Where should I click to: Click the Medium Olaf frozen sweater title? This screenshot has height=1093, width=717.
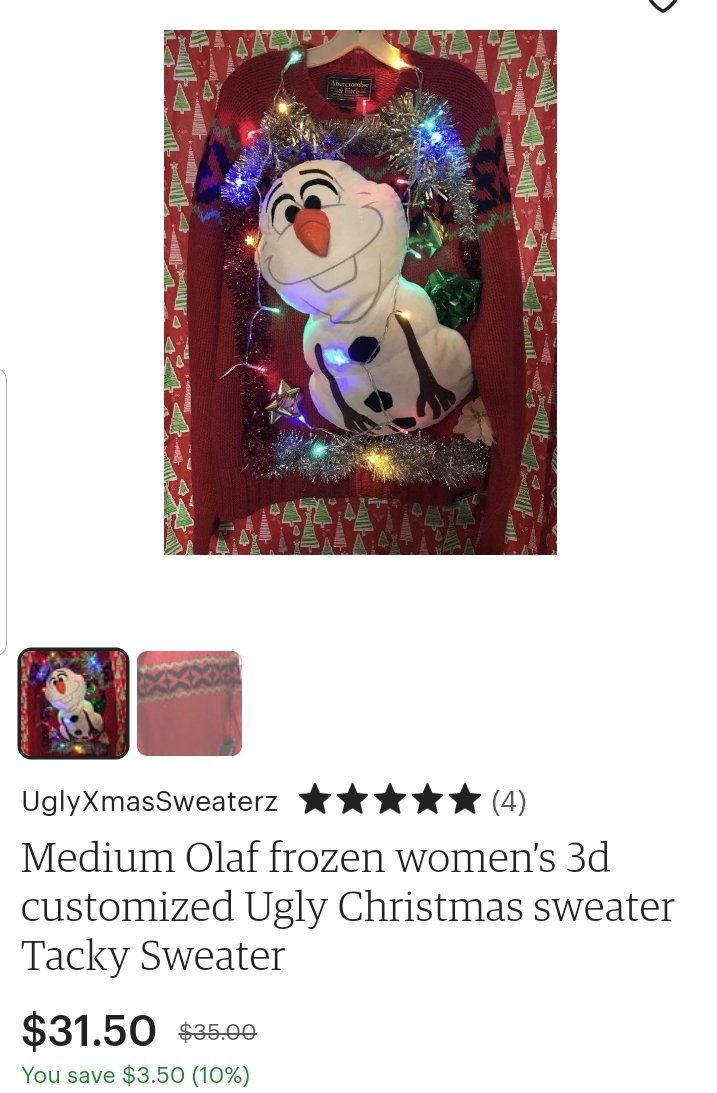pyautogui.click(x=347, y=906)
